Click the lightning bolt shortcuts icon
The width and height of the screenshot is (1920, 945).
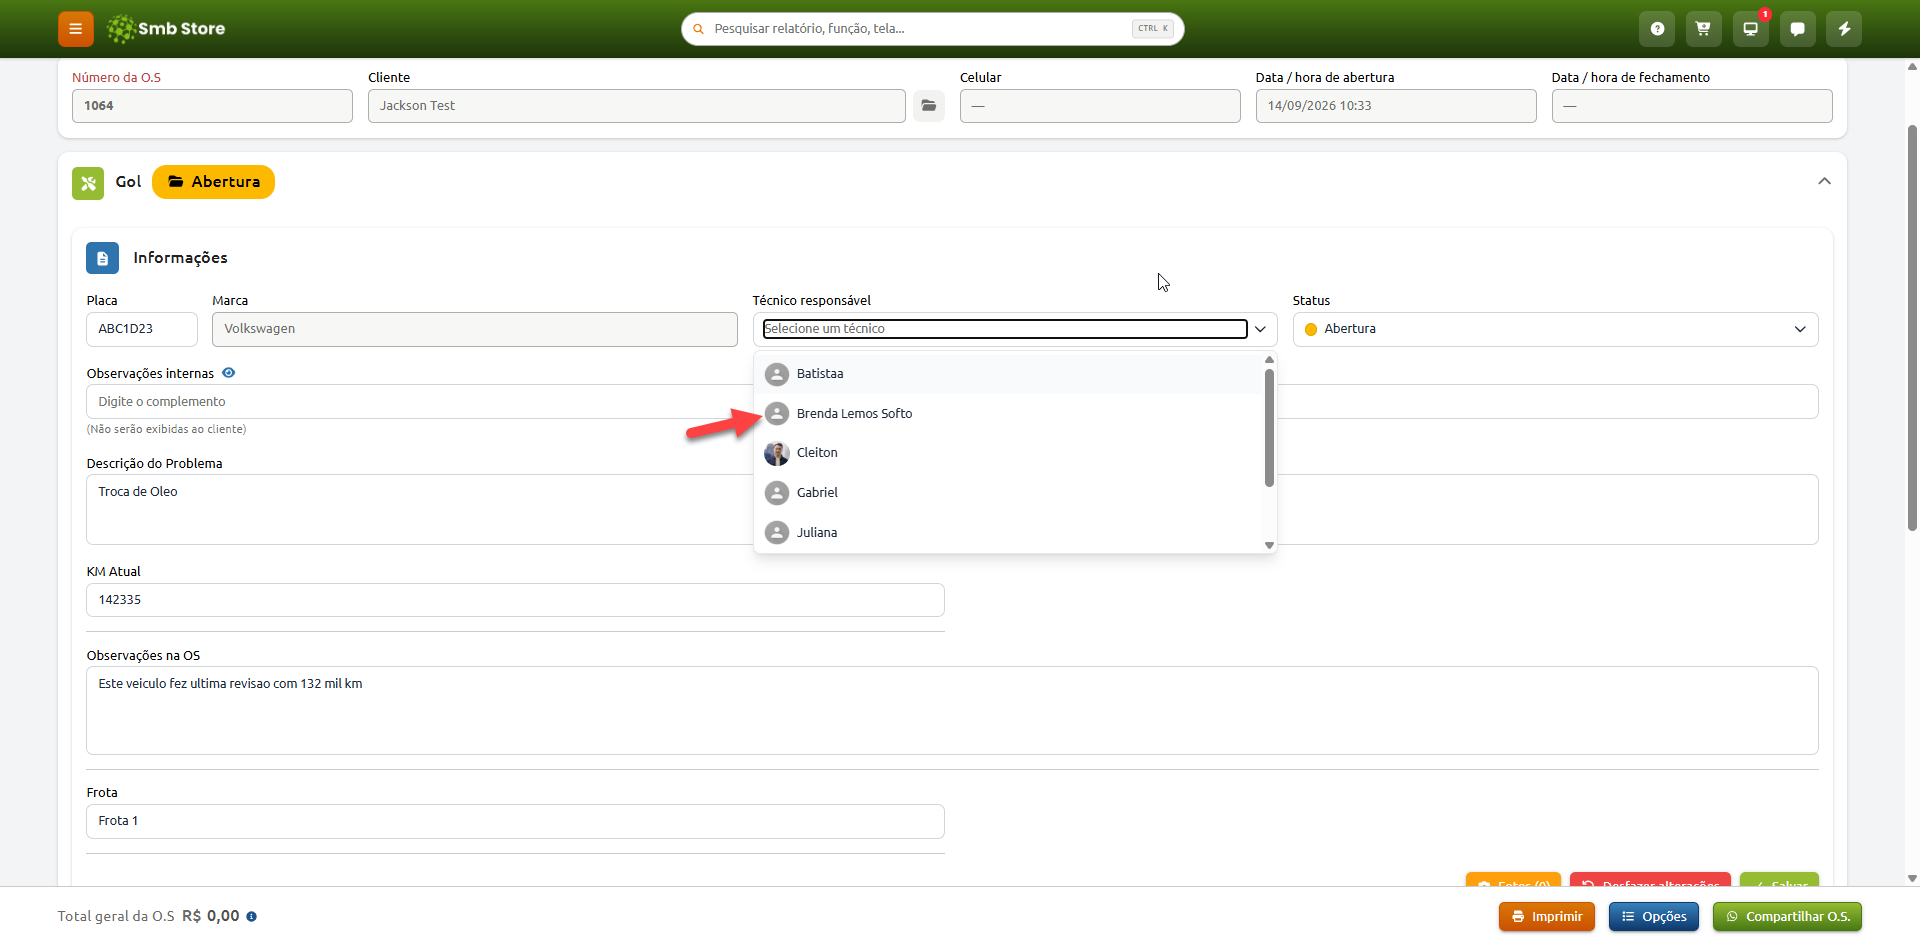(x=1844, y=29)
